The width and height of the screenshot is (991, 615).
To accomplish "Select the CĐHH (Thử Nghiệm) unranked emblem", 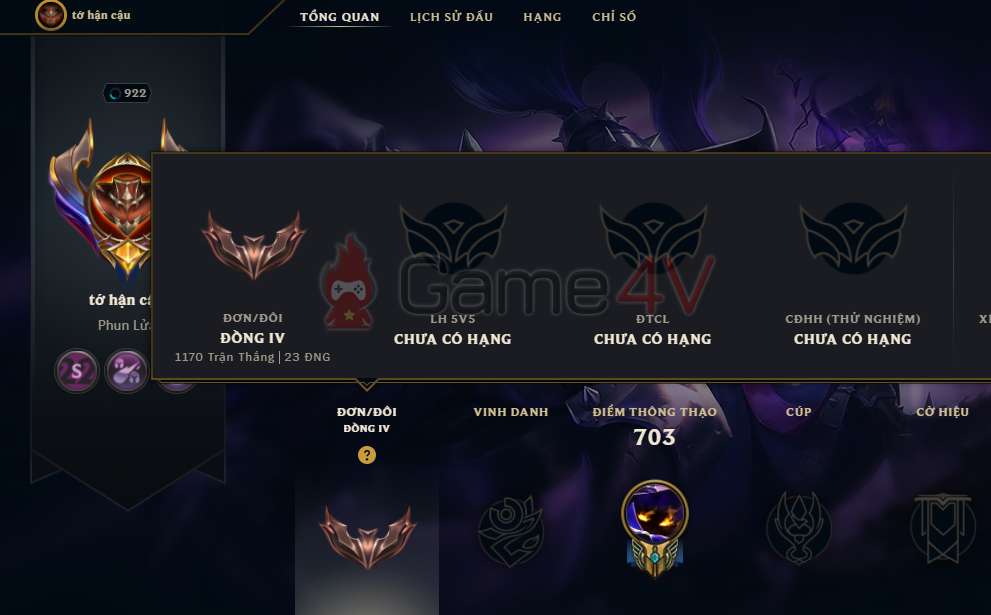I will [853, 238].
